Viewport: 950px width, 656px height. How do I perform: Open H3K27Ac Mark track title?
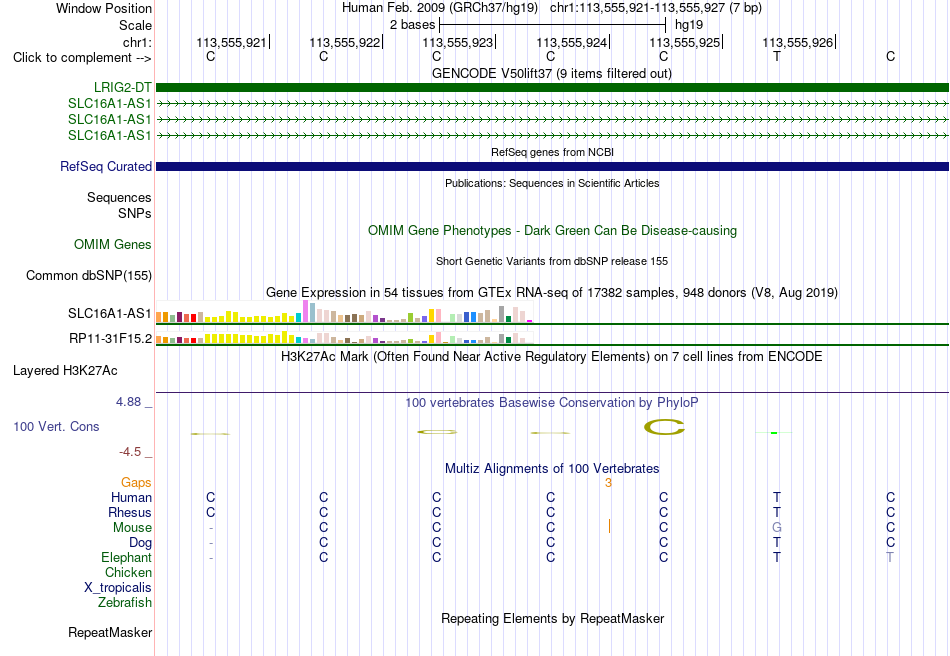point(552,356)
